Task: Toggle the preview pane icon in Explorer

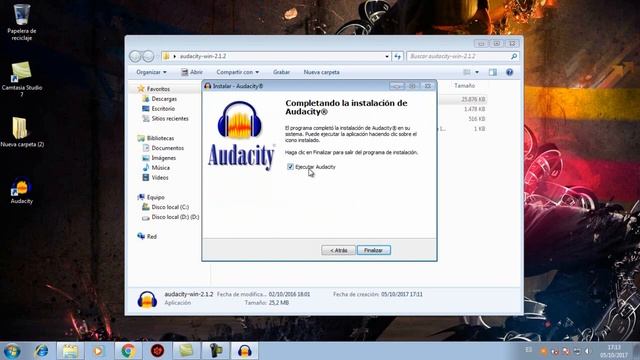Action: (493, 72)
